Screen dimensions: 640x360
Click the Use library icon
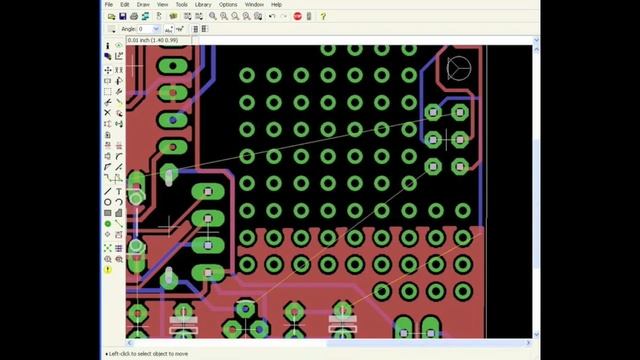[x=173, y=16]
